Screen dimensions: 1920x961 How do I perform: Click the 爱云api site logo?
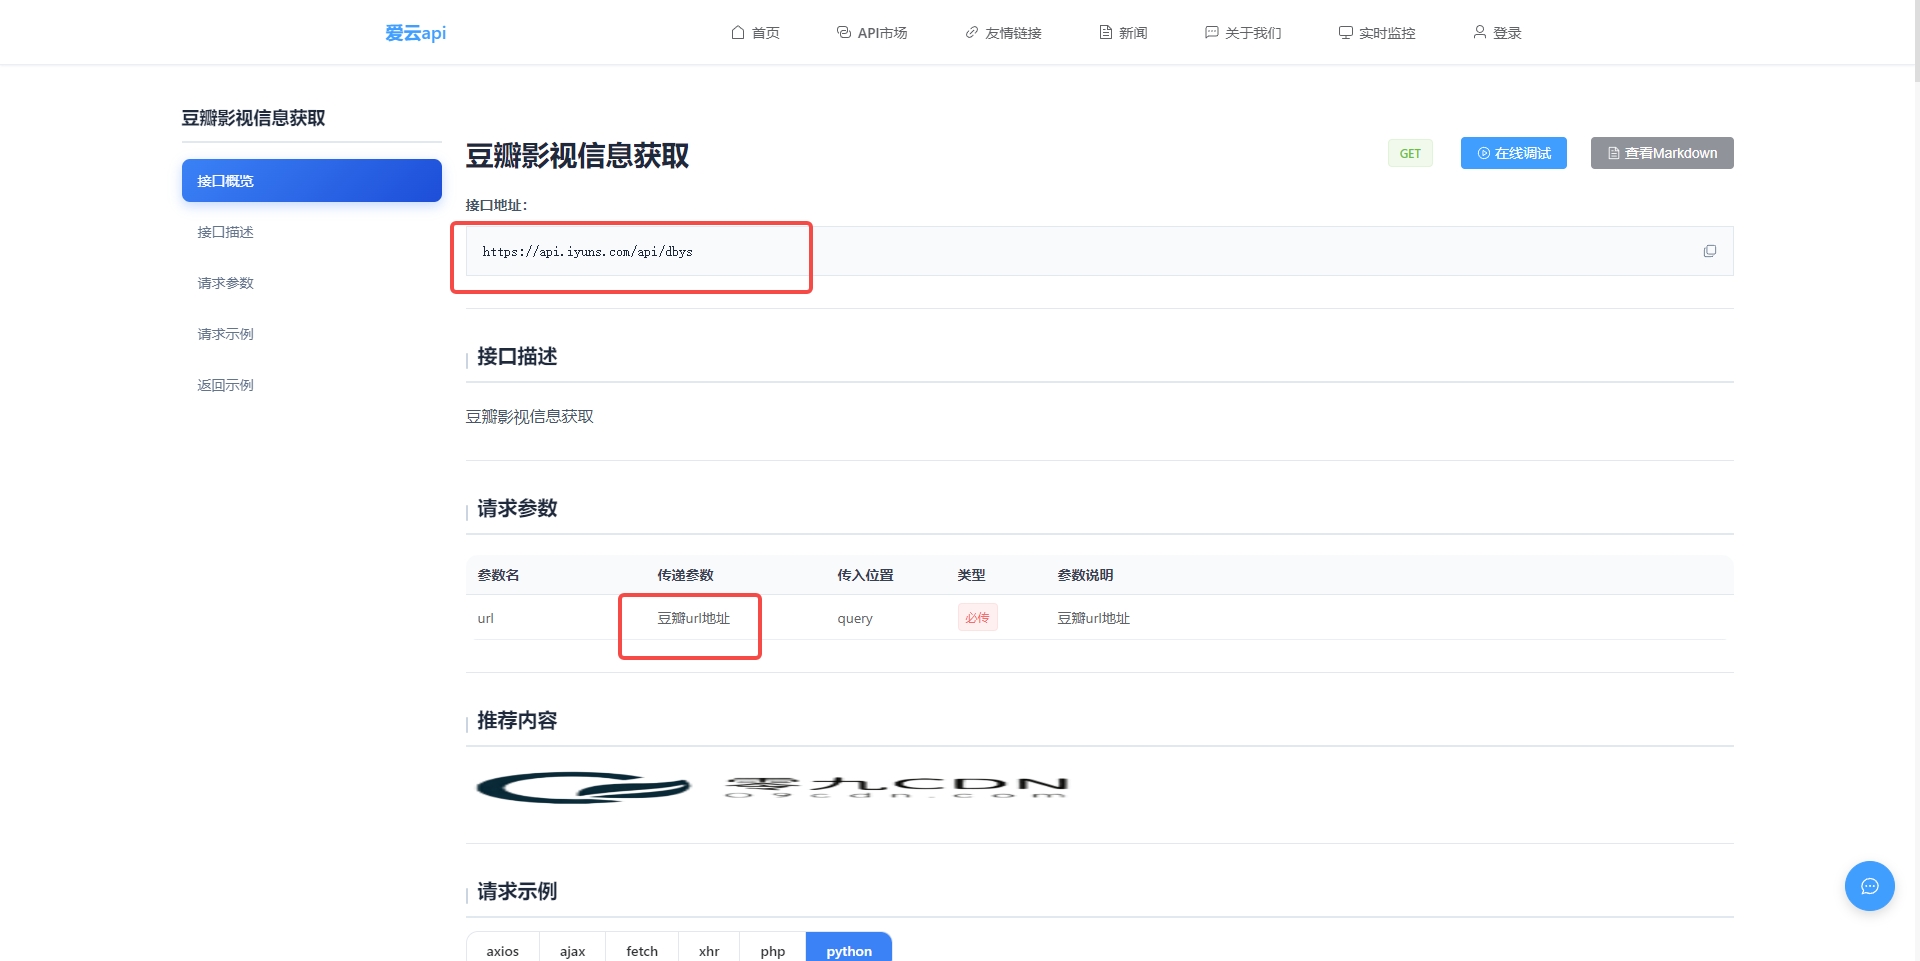(415, 33)
